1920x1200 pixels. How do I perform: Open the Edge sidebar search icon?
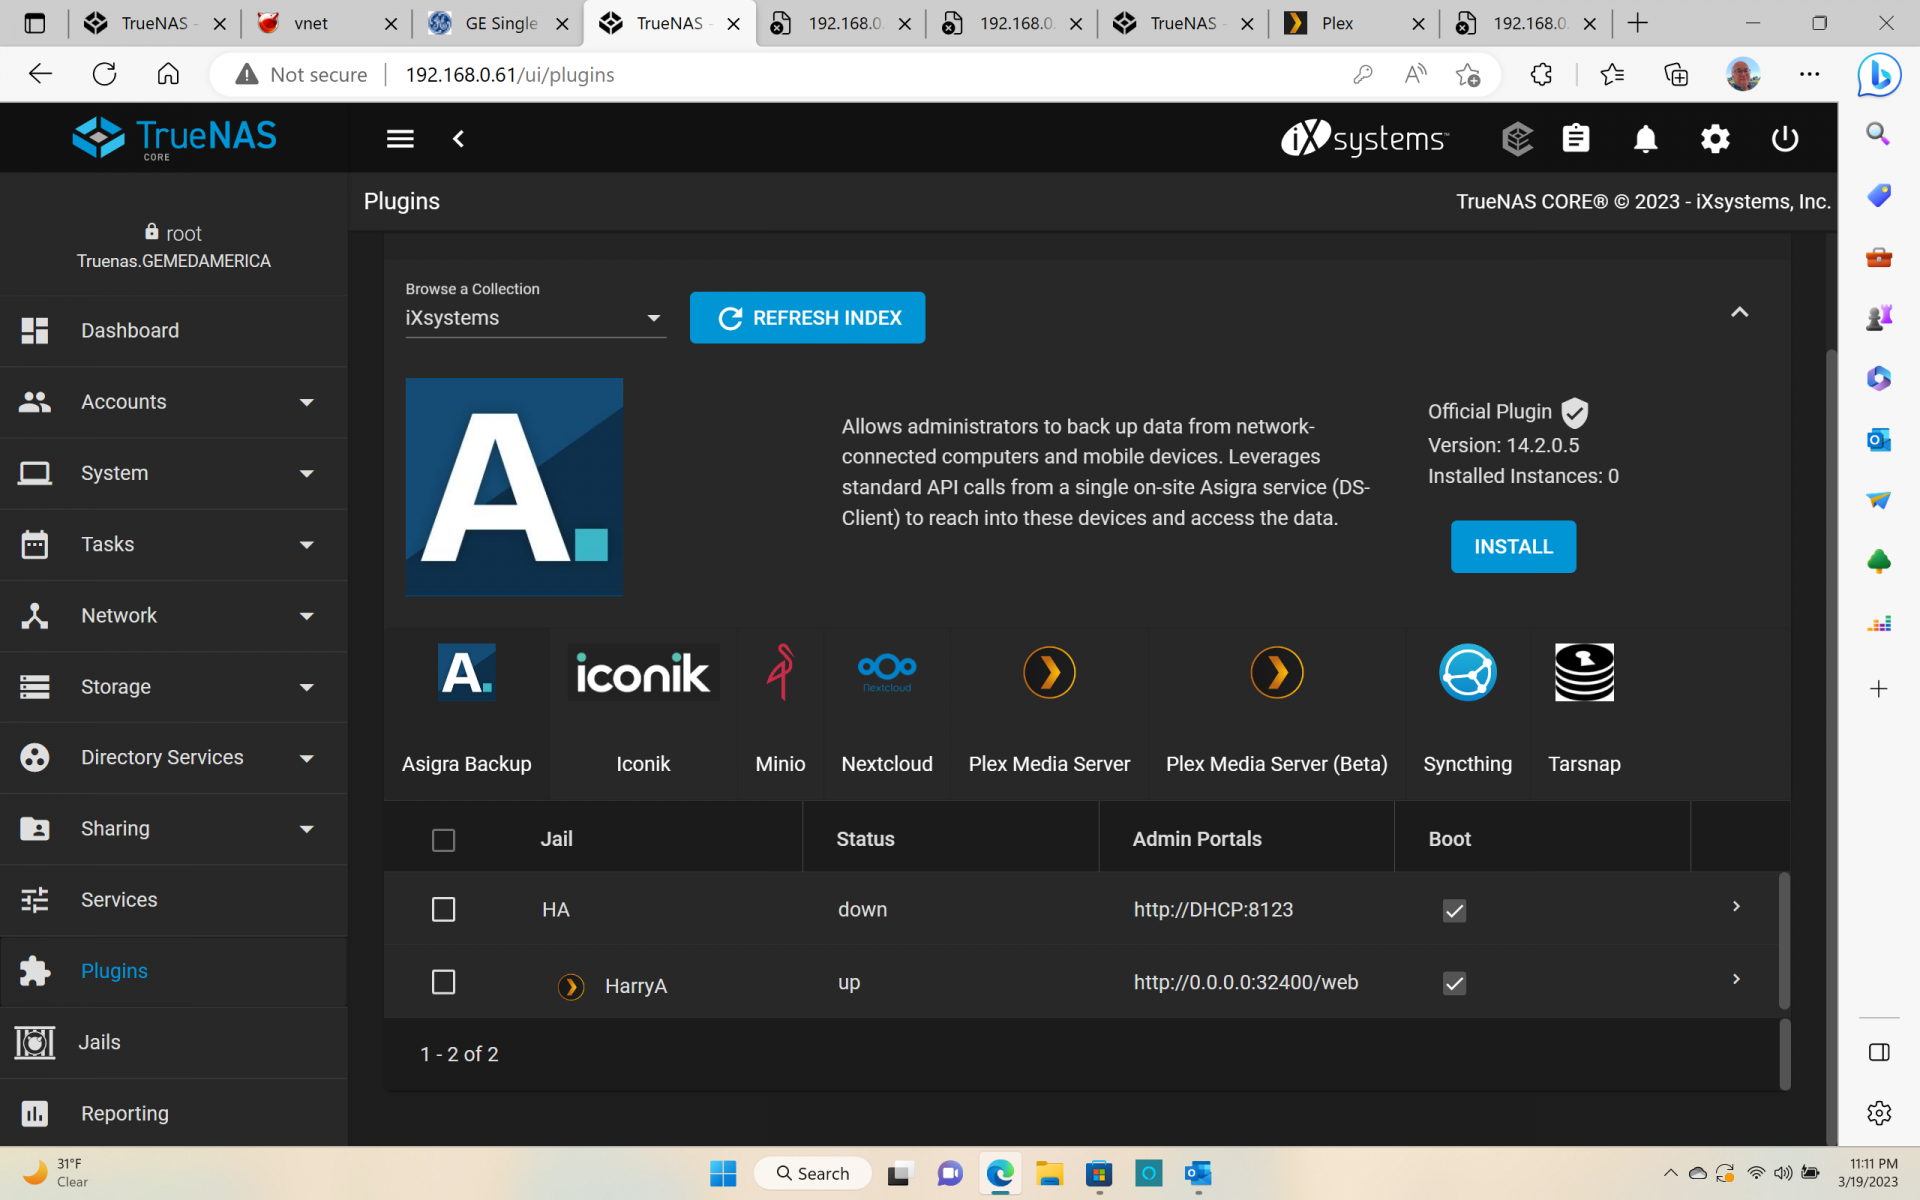(x=1878, y=134)
